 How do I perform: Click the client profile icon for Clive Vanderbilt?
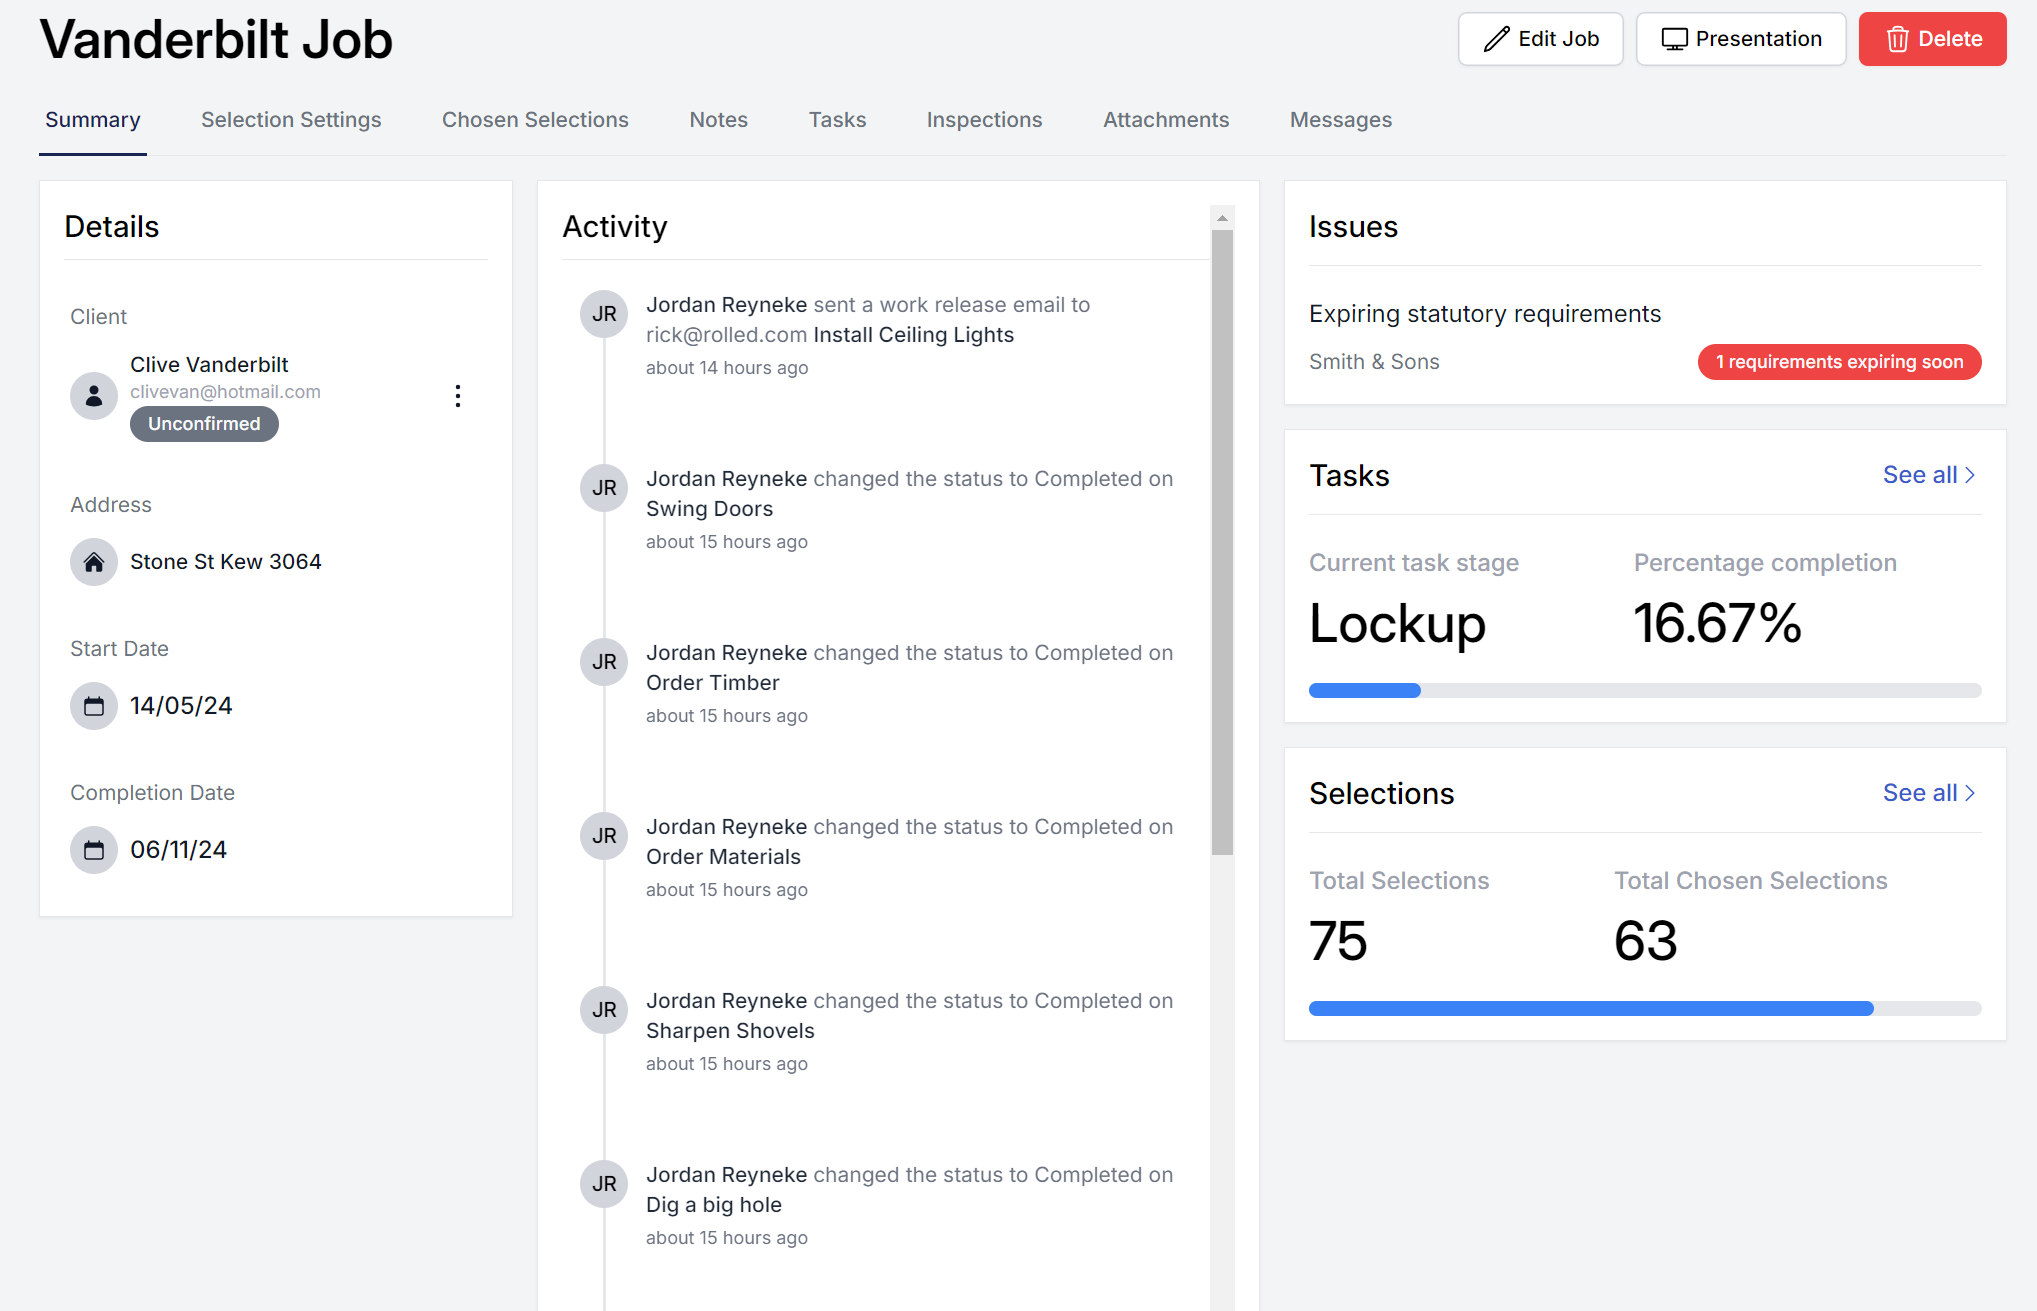click(93, 395)
